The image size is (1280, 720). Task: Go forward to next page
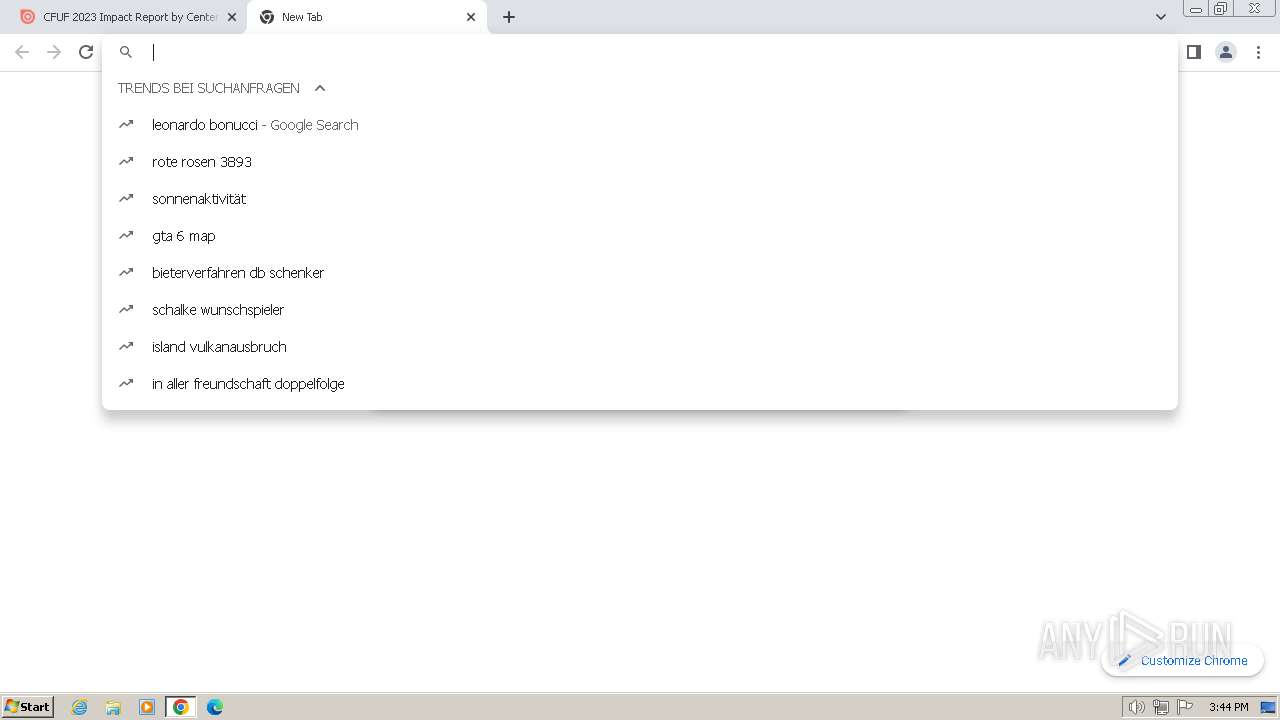[x=54, y=52]
